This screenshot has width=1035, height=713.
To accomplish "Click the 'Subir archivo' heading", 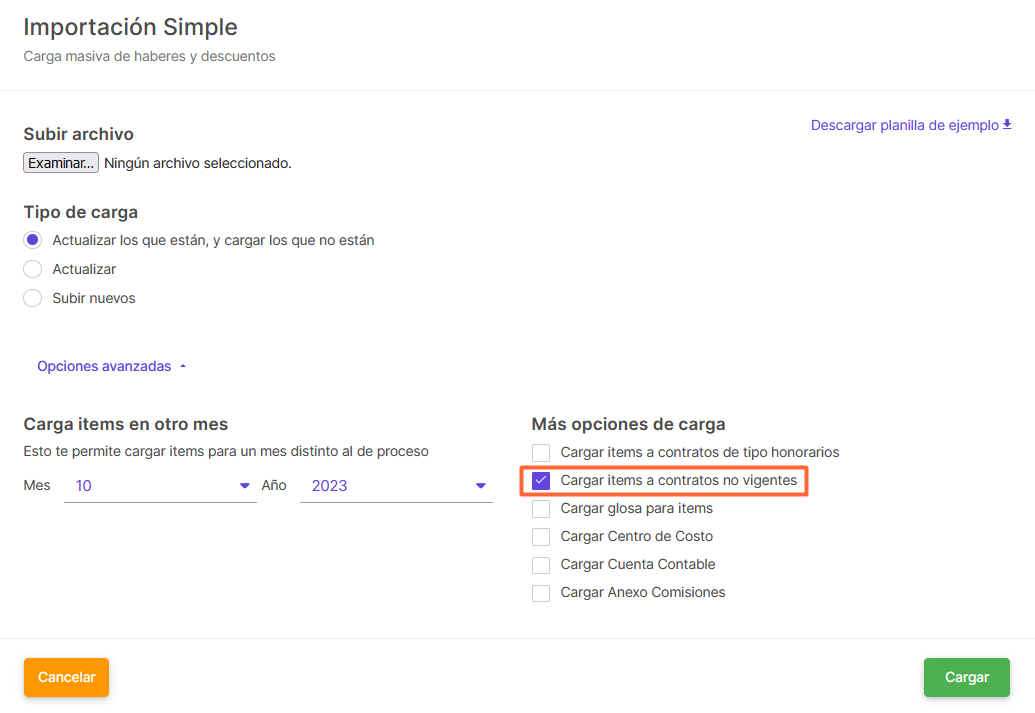I will click(x=79, y=134).
